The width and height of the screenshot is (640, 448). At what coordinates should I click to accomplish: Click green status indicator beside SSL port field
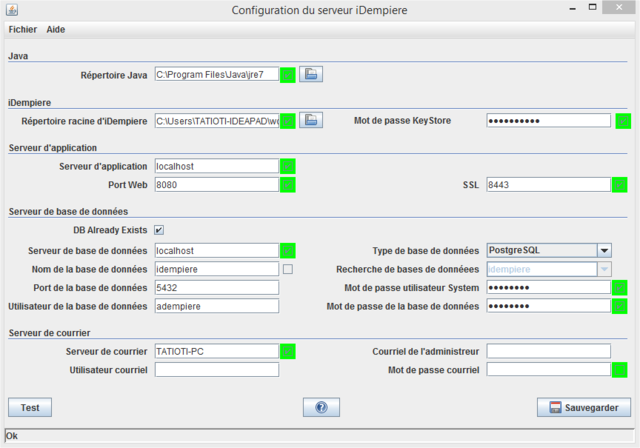point(620,185)
